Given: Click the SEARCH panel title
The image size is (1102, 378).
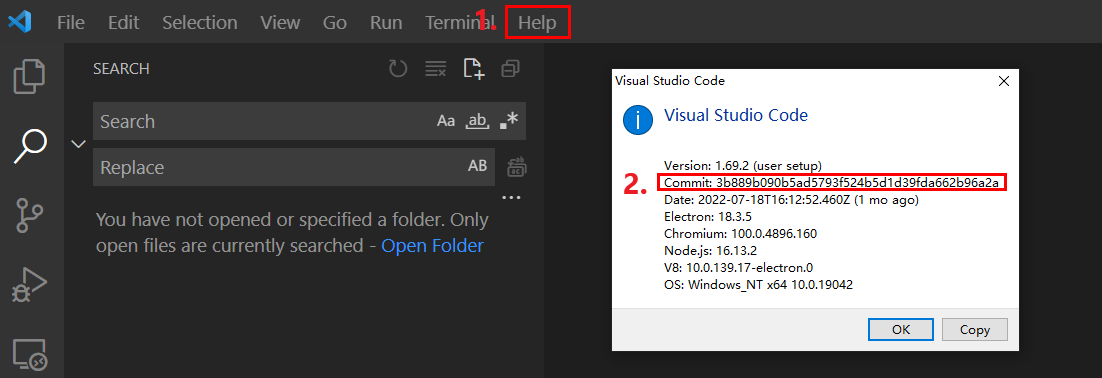Looking at the screenshot, I should point(121,69).
